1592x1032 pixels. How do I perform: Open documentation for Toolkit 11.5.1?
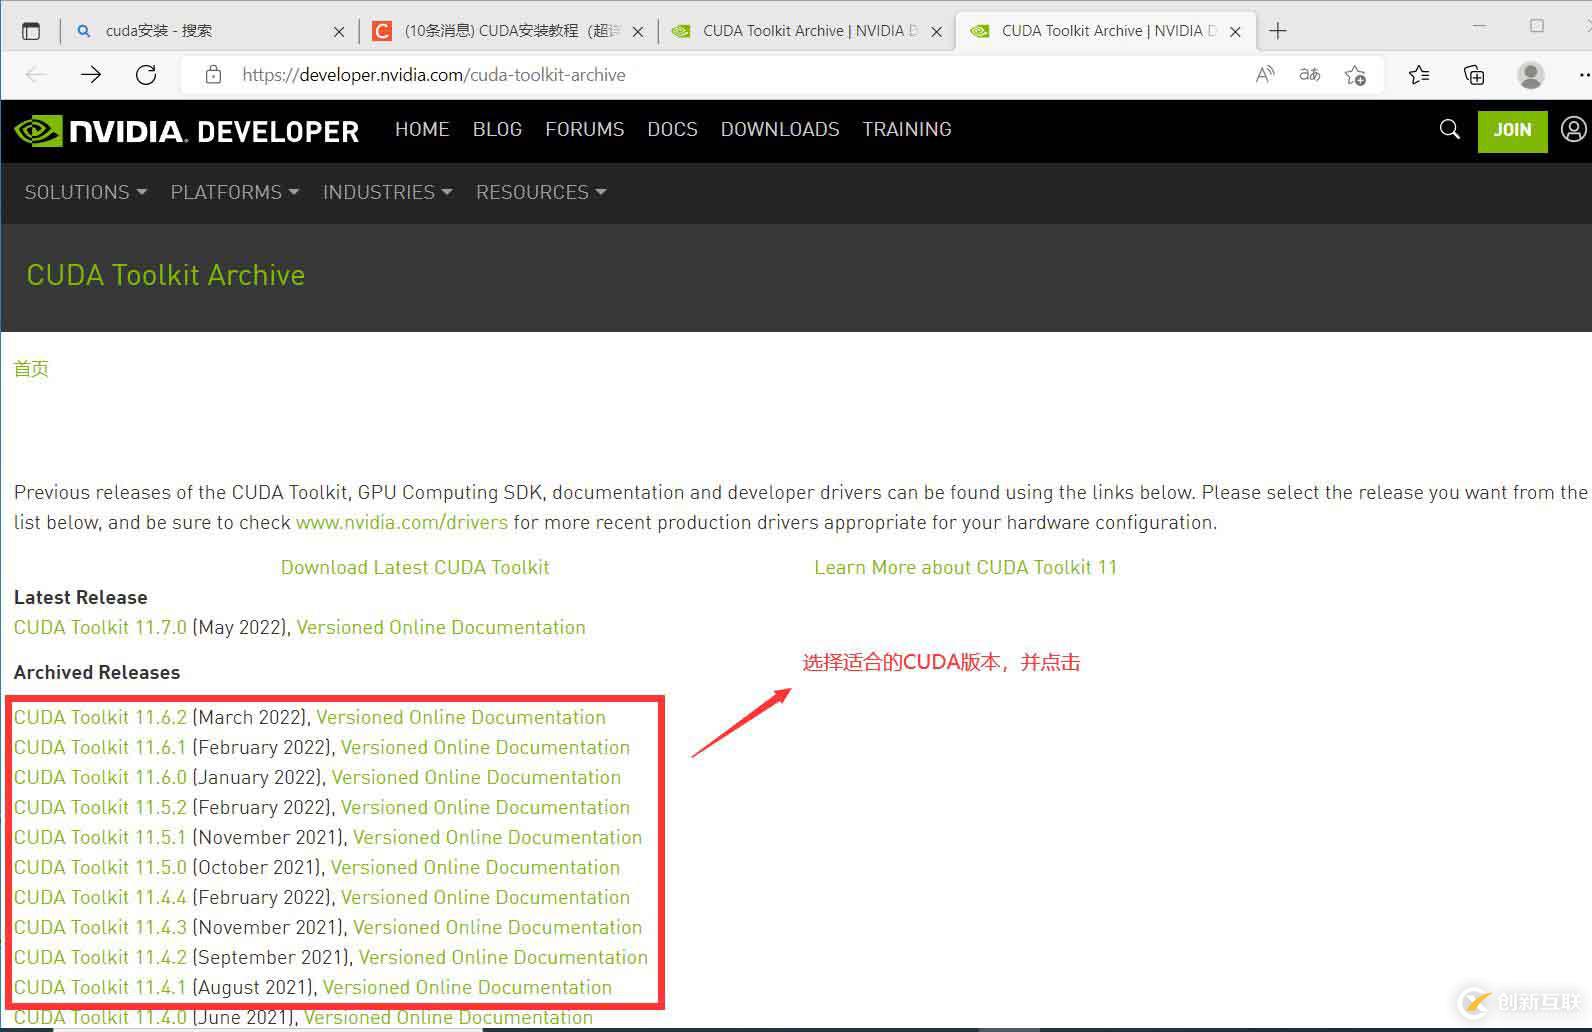point(497,837)
